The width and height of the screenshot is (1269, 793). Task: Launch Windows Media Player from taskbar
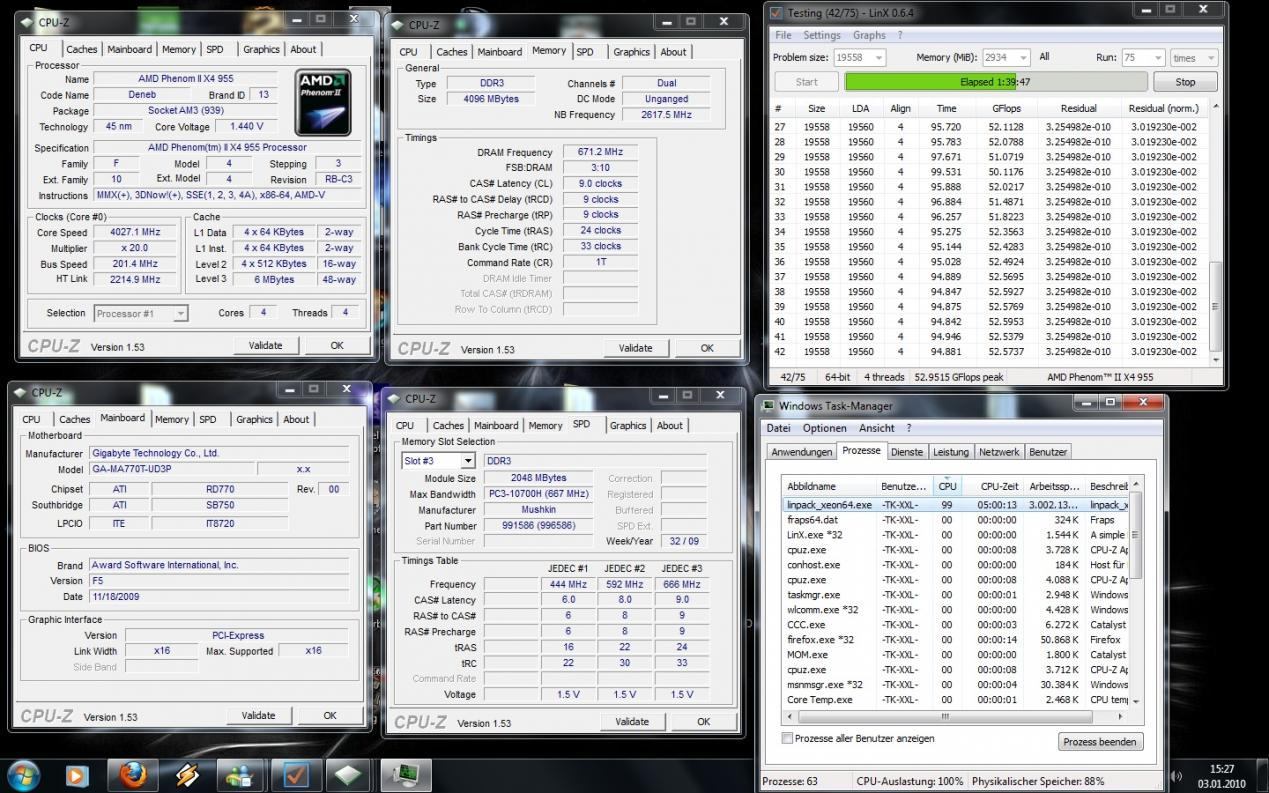point(77,775)
